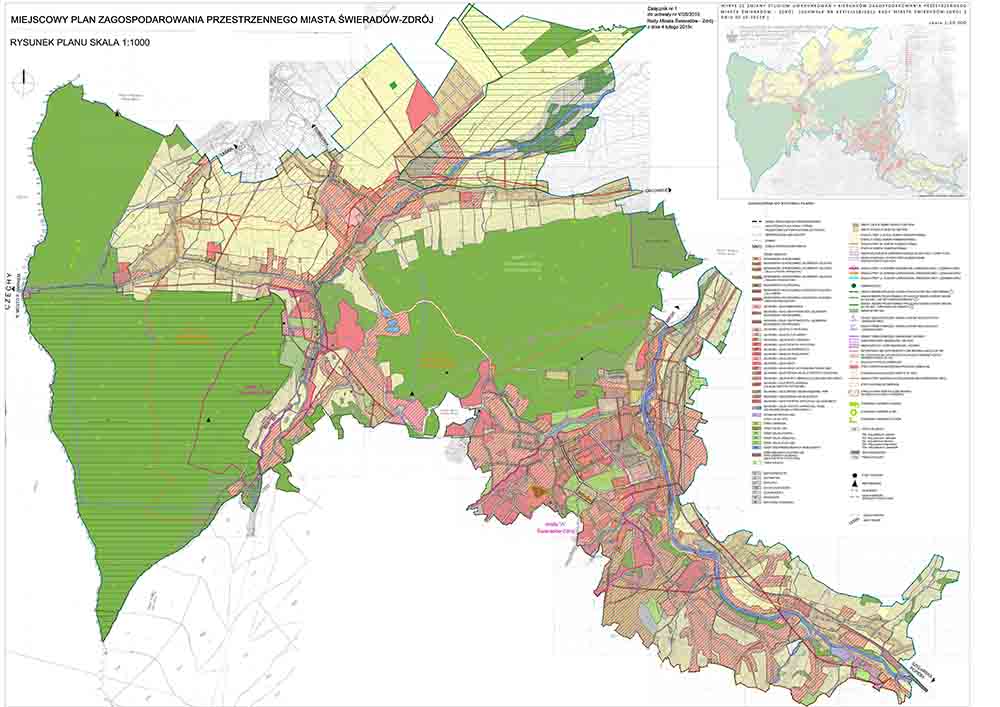Select the yellow-green ring legend symbol
The height and width of the screenshot is (707, 1000).
(855, 413)
